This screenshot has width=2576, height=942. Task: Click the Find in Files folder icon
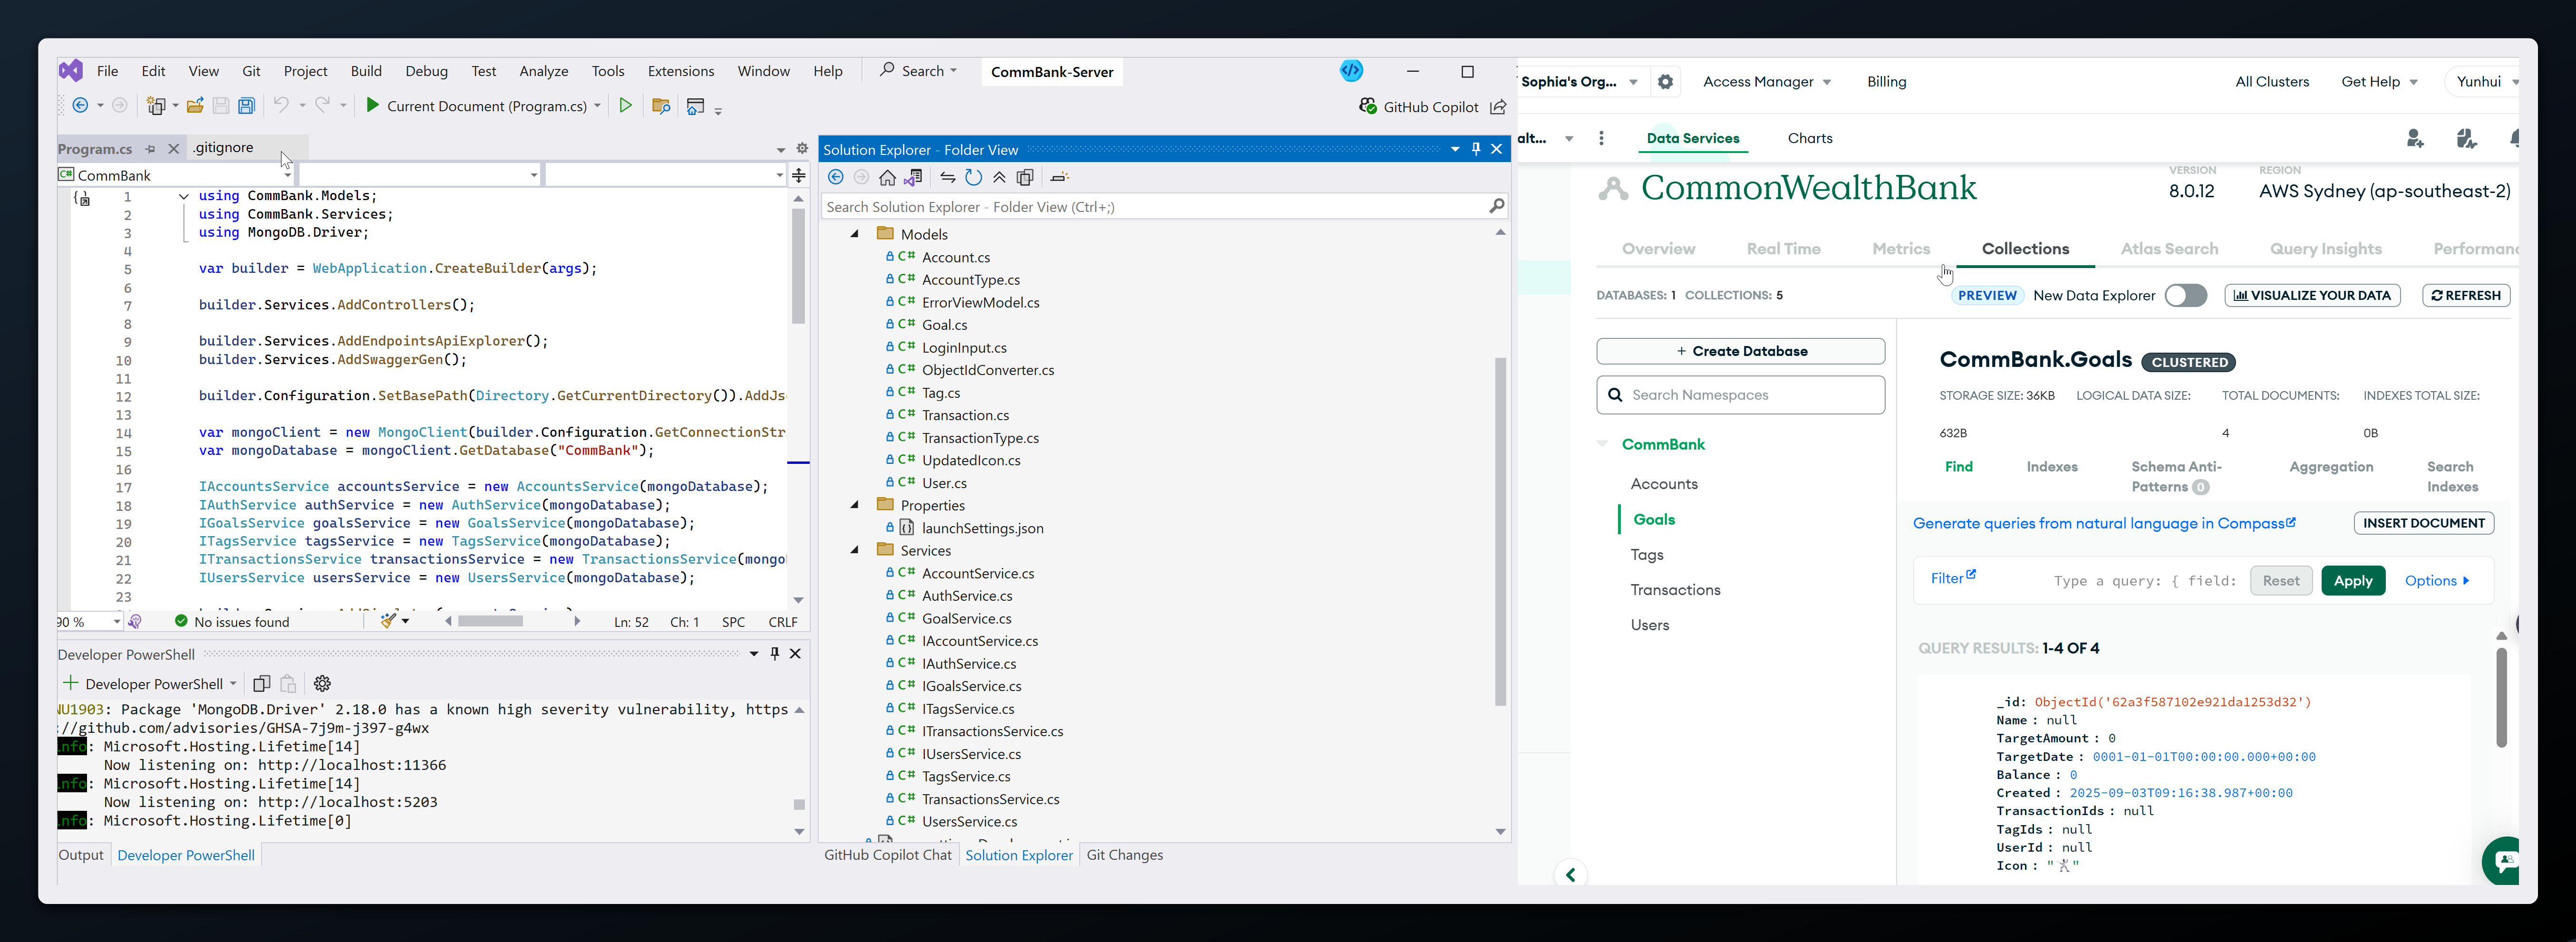pos(660,106)
